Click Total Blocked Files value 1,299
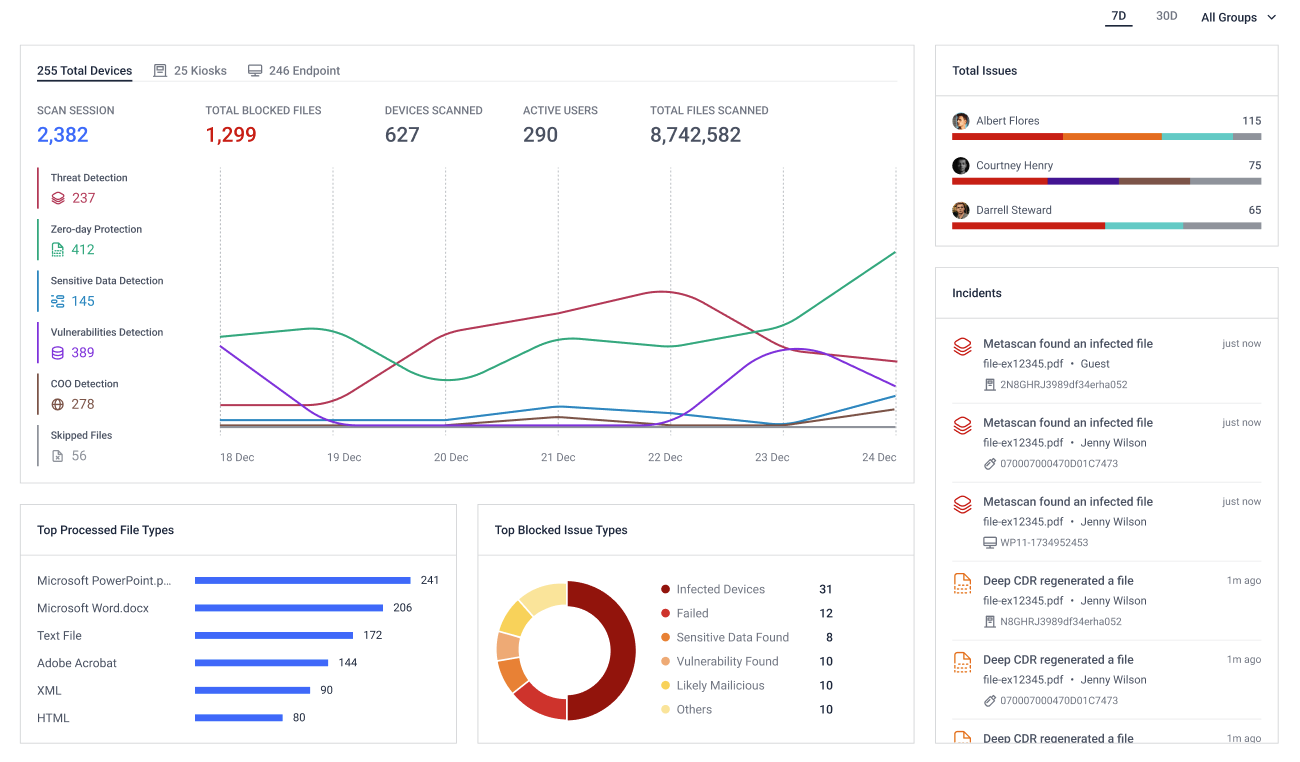Image resolution: width=1300 pixels, height=762 pixels. (231, 135)
